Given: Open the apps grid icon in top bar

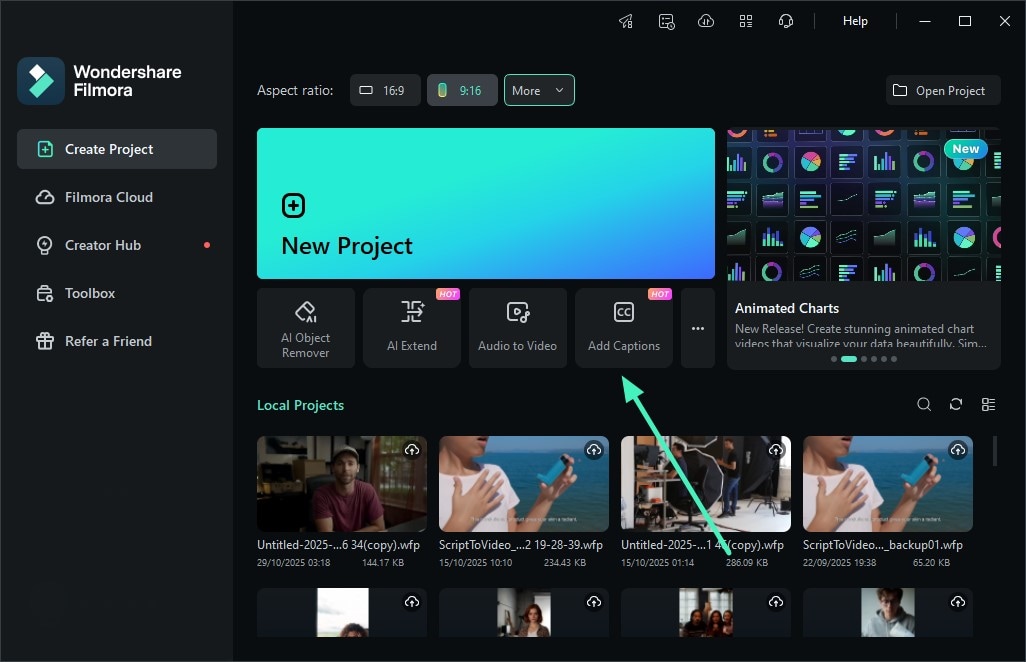Looking at the screenshot, I should pyautogui.click(x=746, y=22).
